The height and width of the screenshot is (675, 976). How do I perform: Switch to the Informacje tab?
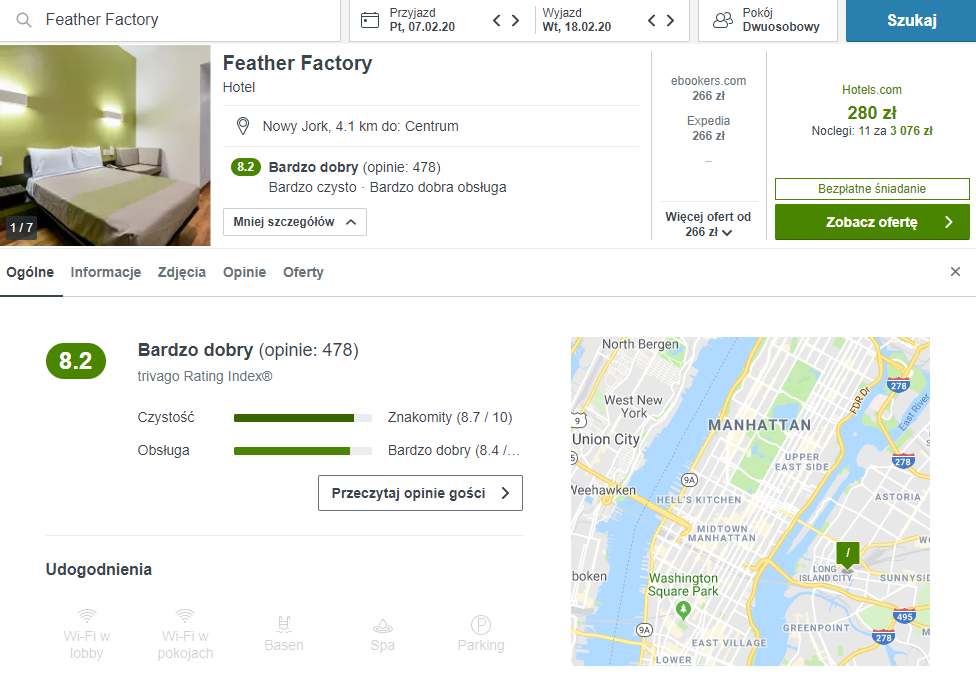click(x=106, y=272)
